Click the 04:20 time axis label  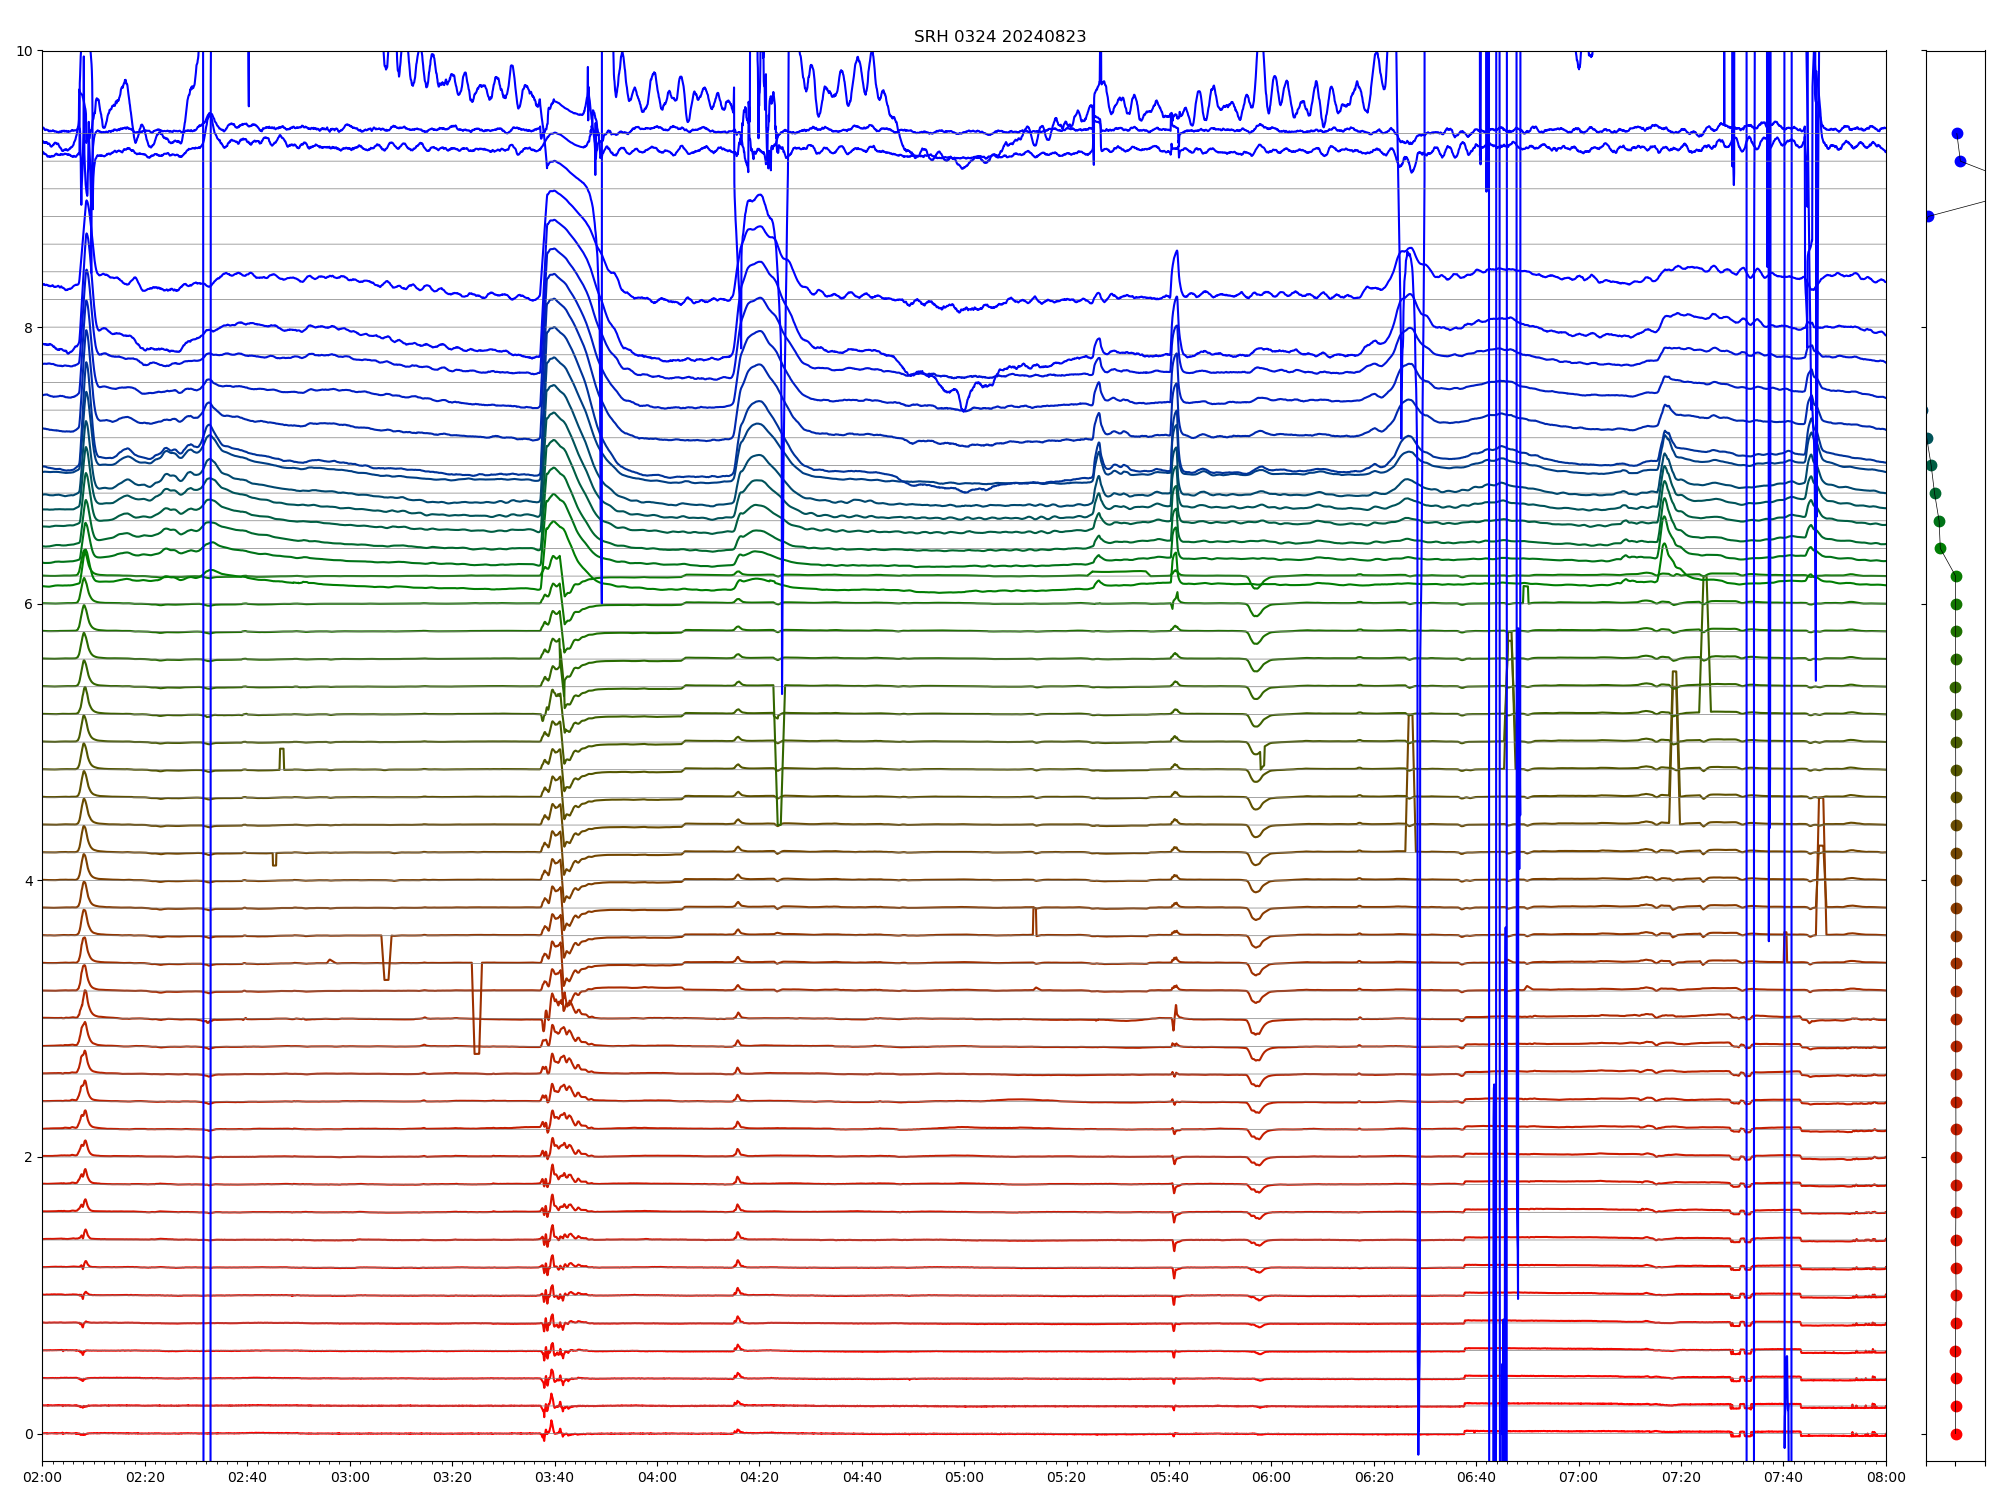click(x=759, y=1477)
